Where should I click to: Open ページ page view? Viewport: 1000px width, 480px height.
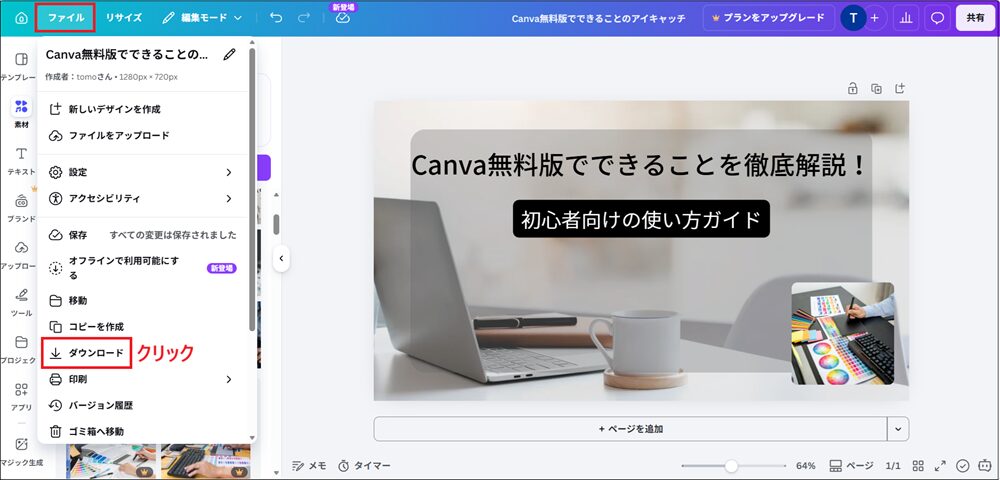click(851, 466)
